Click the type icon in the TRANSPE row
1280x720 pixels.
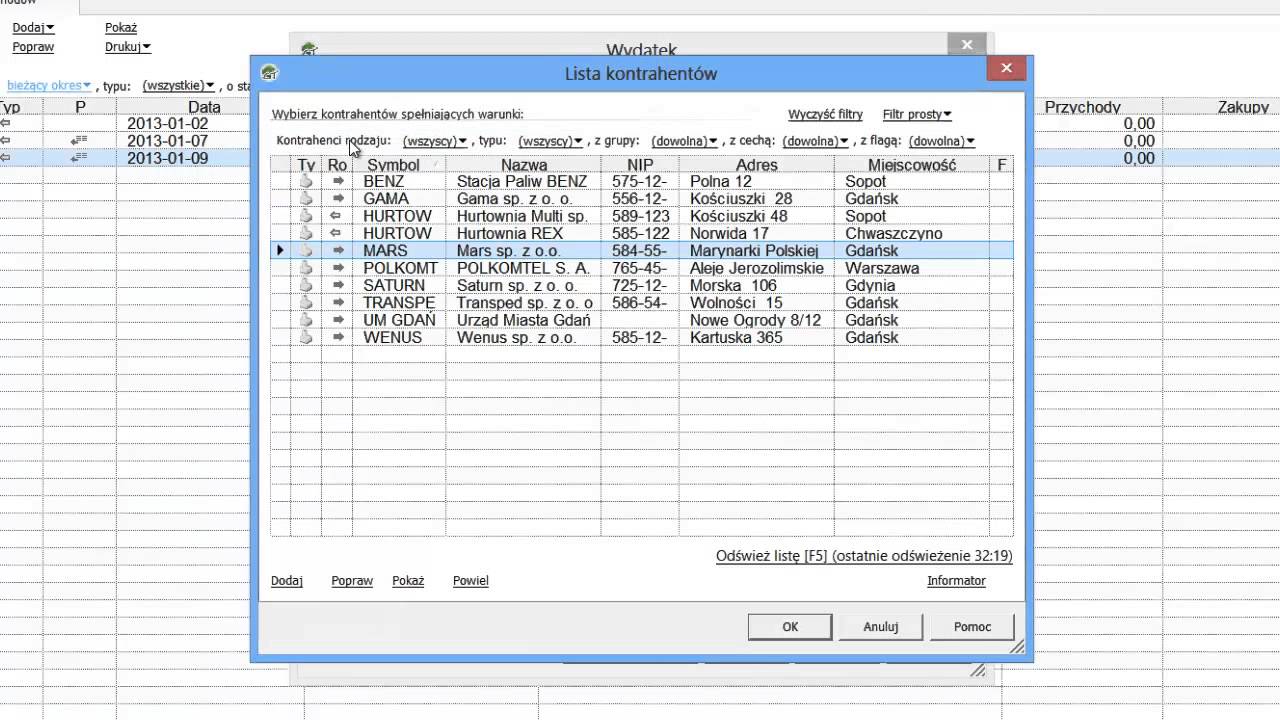306,303
